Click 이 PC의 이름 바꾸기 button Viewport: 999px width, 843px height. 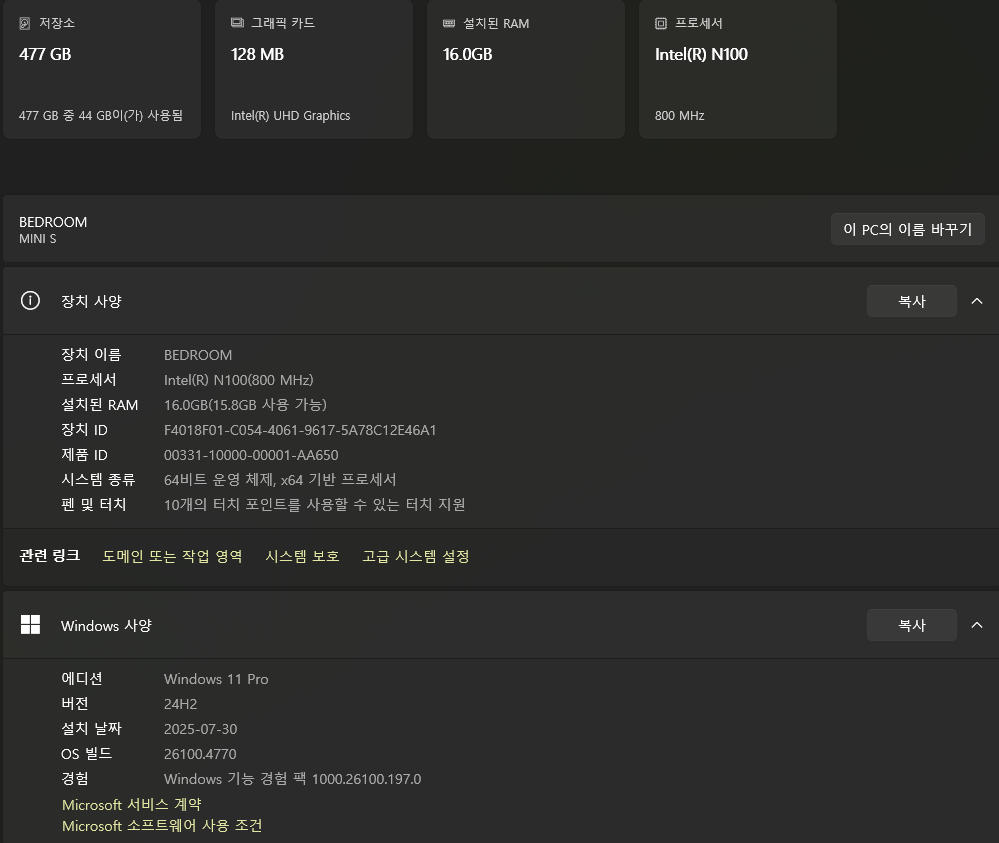(907, 229)
